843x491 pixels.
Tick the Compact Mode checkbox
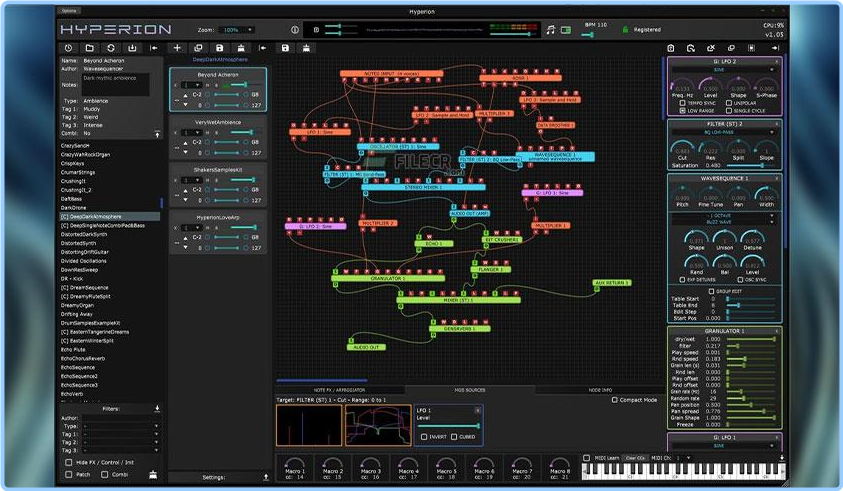tap(615, 400)
